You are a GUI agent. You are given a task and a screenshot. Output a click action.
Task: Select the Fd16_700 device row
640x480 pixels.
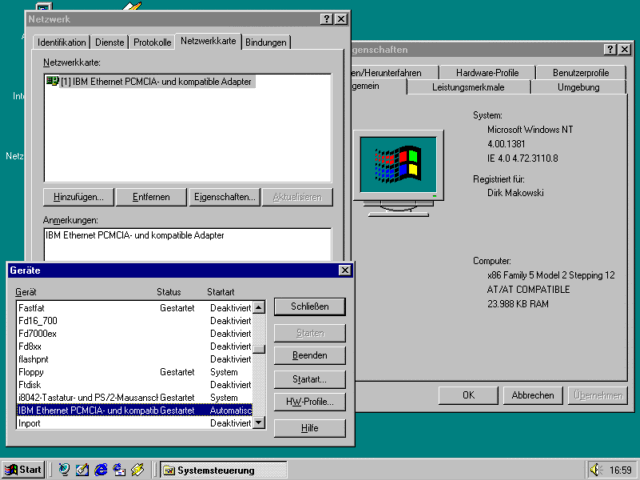point(135,321)
